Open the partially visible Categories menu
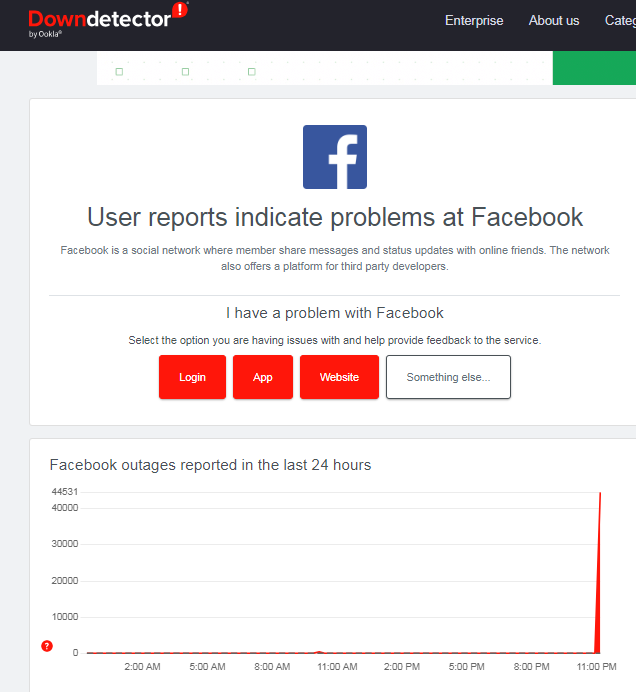636x692 pixels. pyautogui.click(x=620, y=20)
